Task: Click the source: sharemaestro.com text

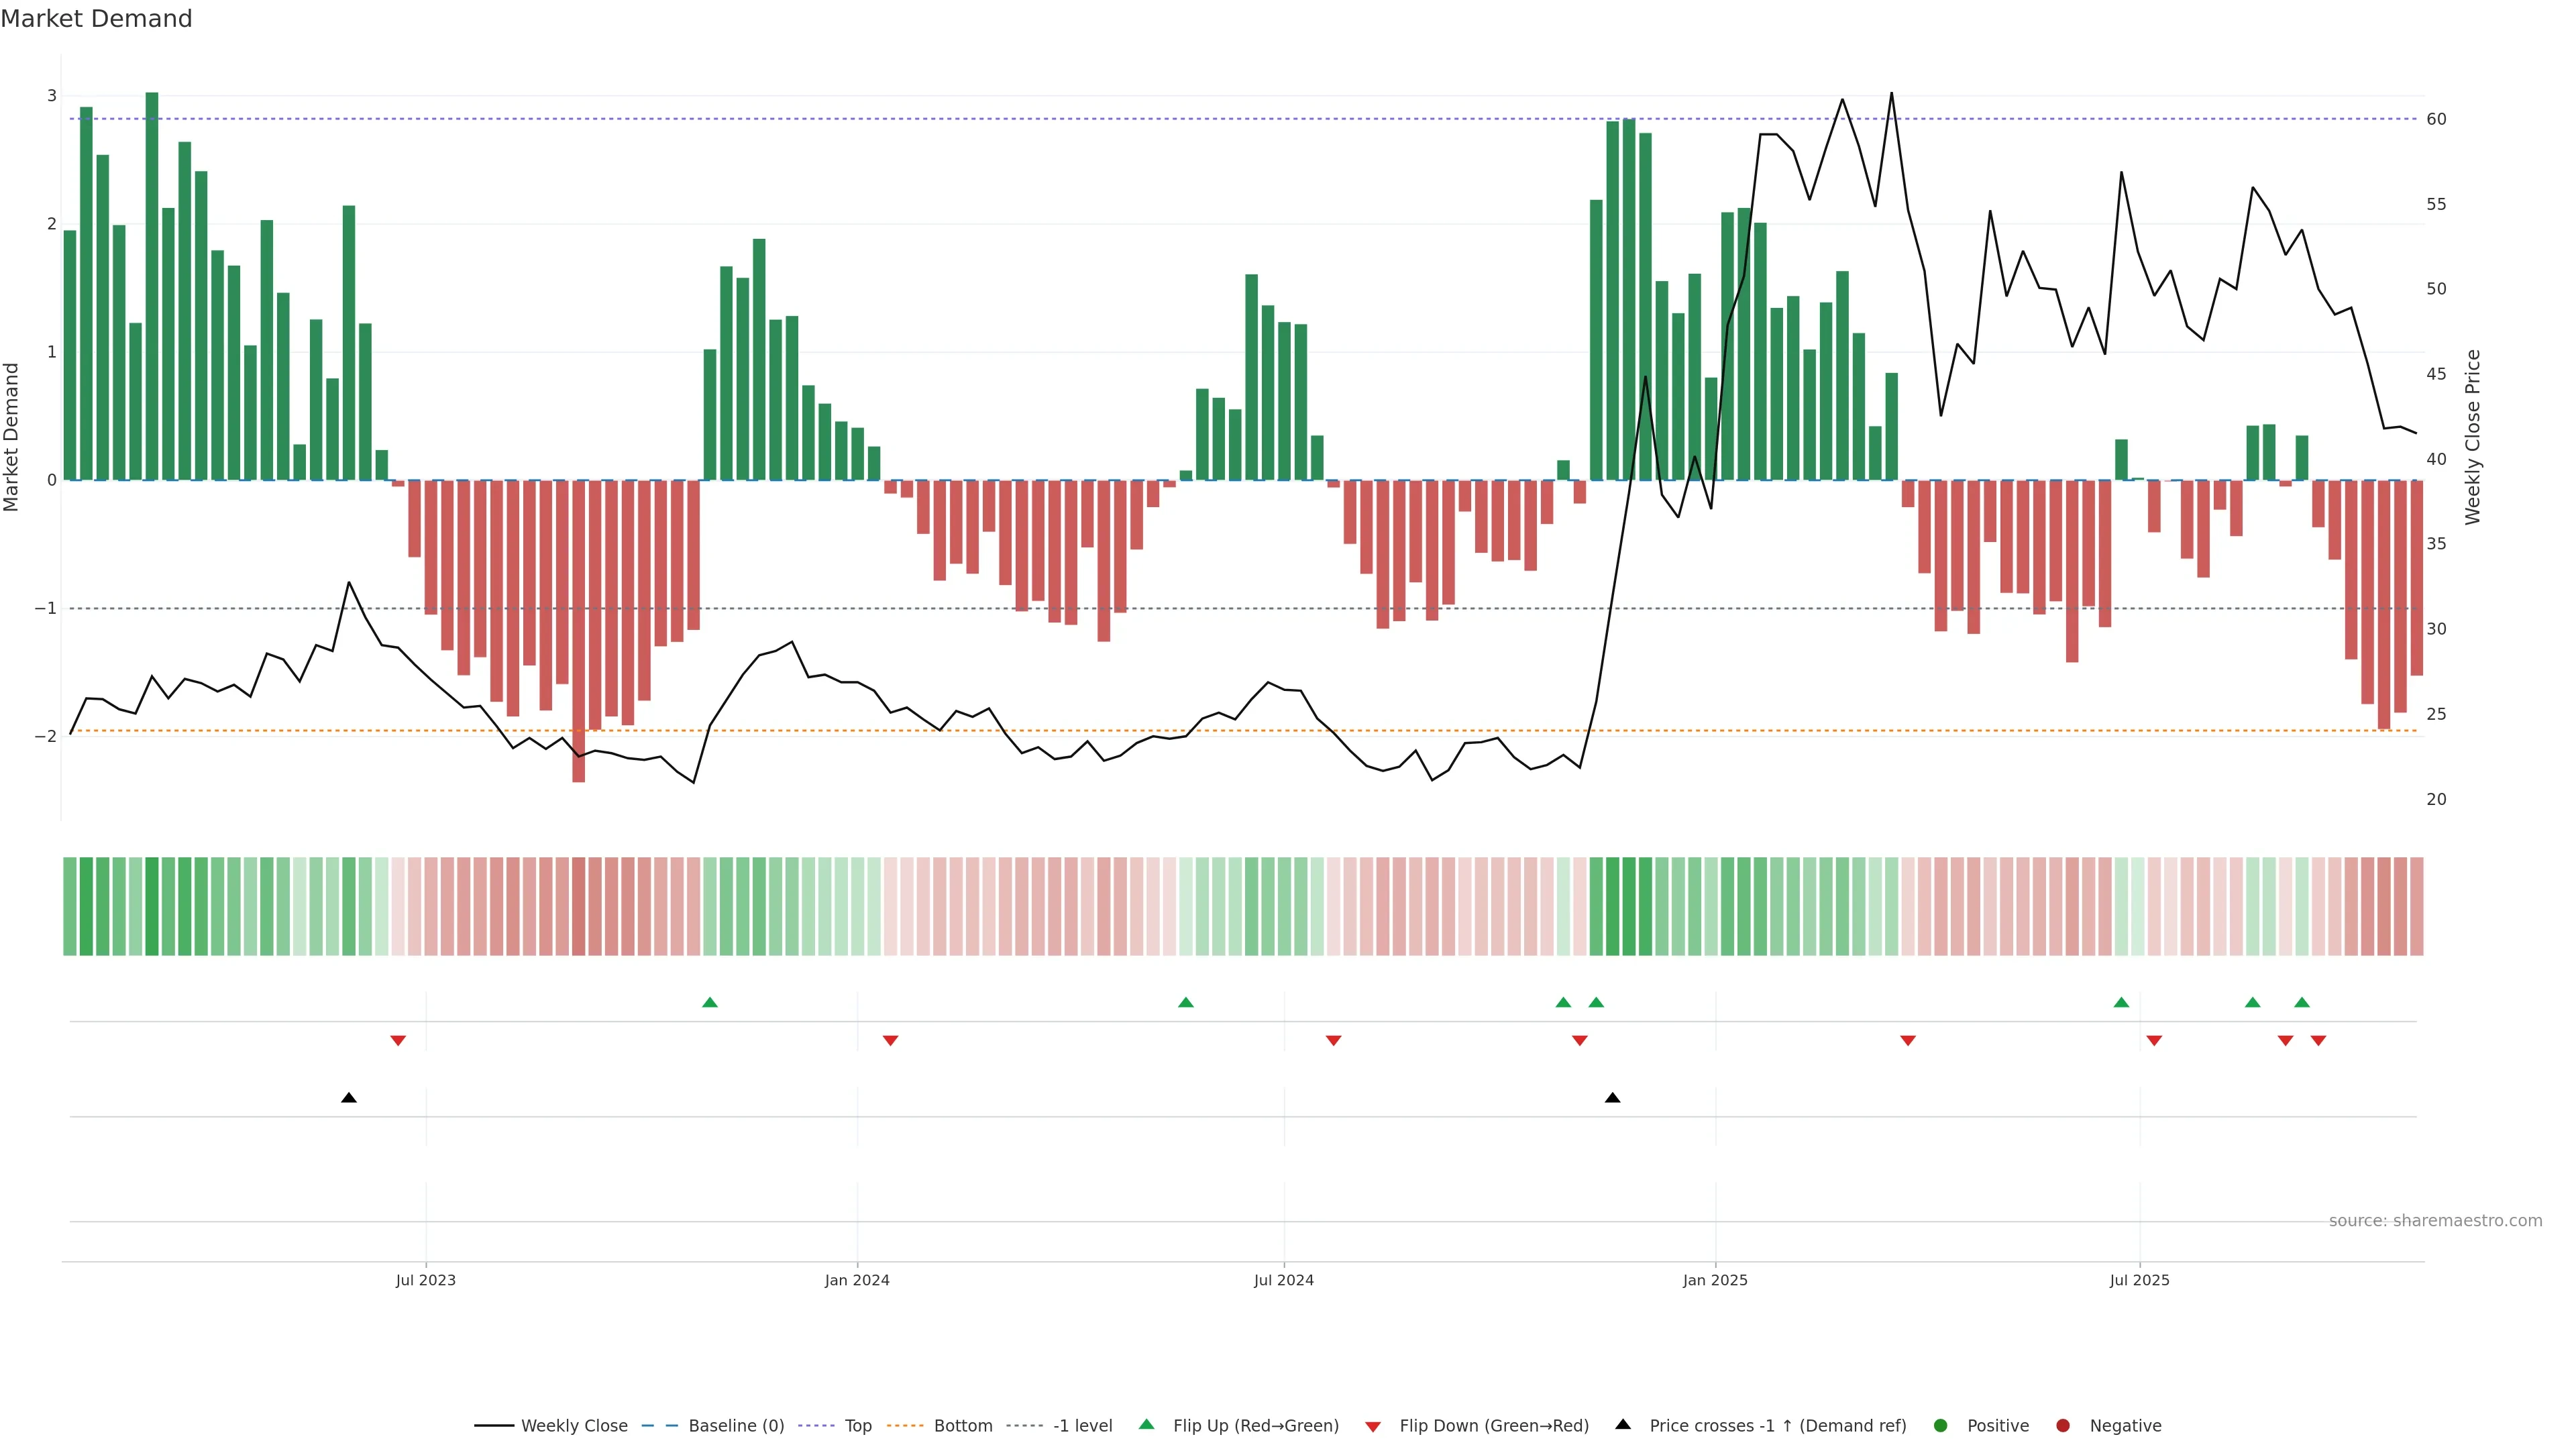Action: 2435,1221
